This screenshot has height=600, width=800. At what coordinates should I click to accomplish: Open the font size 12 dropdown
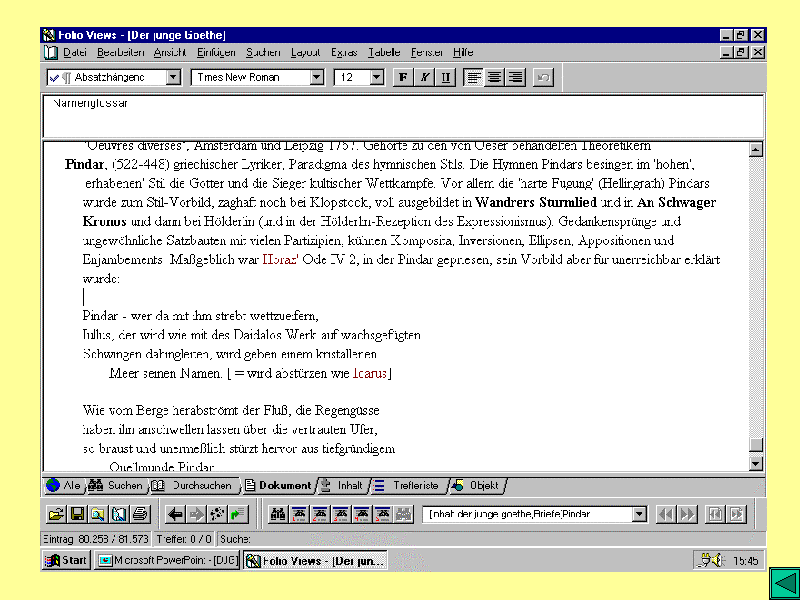point(379,77)
